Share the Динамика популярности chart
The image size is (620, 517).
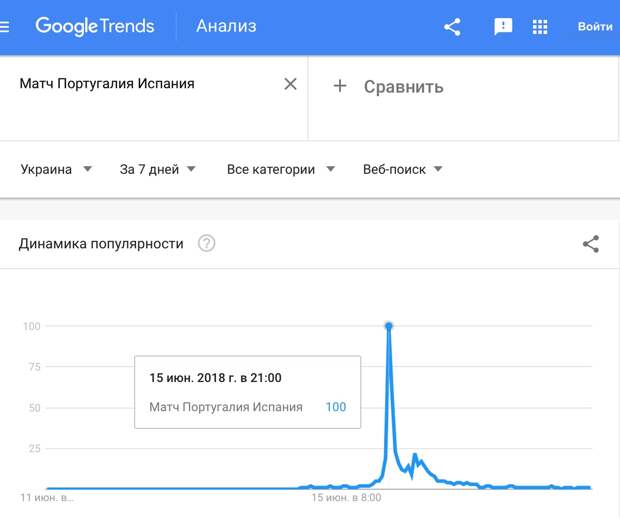pos(591,244)
